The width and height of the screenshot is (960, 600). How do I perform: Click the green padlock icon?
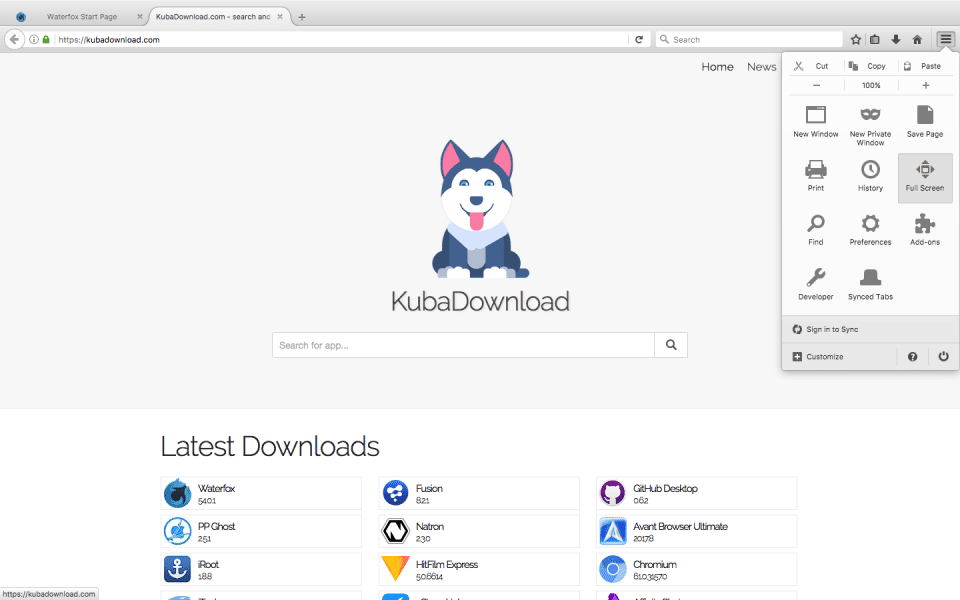point(46,39)
